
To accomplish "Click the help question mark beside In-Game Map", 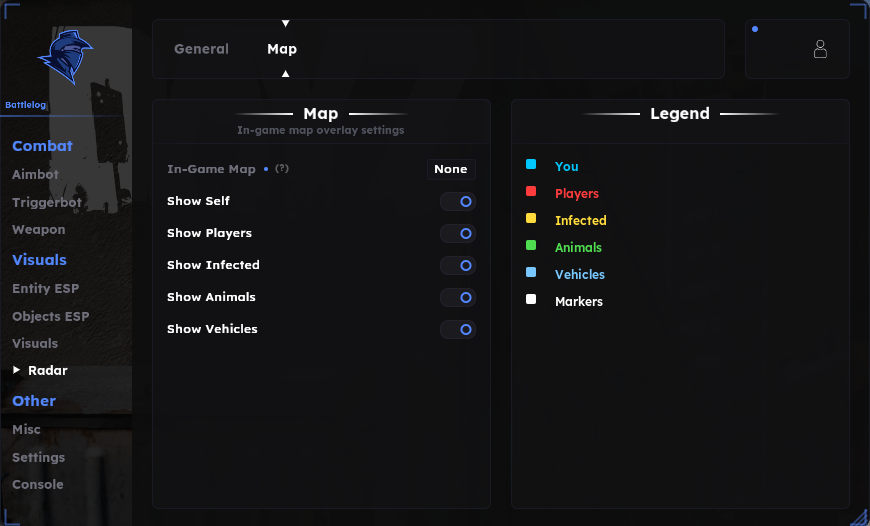I will point(282,169).
